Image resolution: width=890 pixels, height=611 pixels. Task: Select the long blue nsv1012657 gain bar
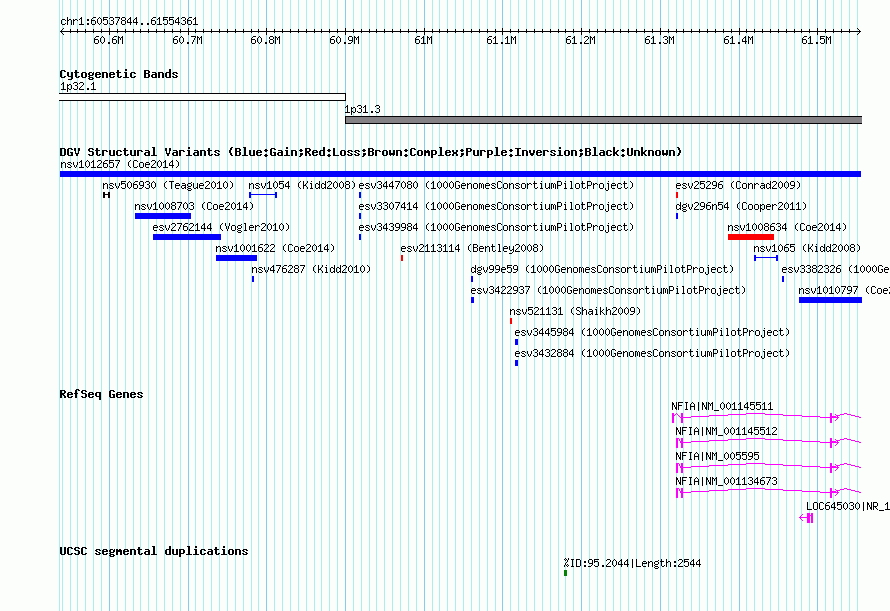460,174
